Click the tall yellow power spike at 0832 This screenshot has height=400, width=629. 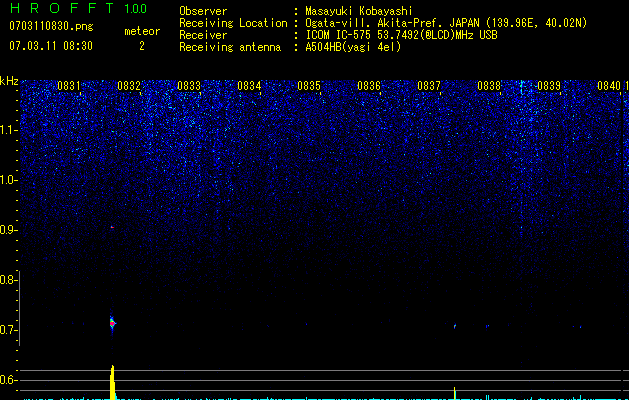point(113,382)
